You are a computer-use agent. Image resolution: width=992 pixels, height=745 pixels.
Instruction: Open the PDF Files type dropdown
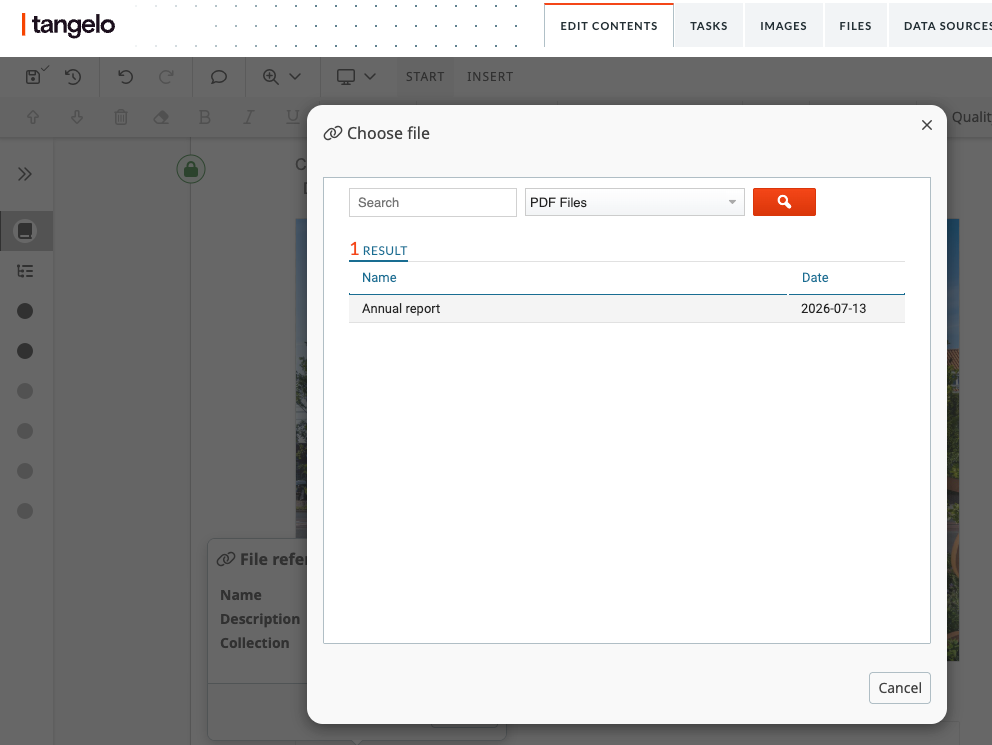(635, 202)
